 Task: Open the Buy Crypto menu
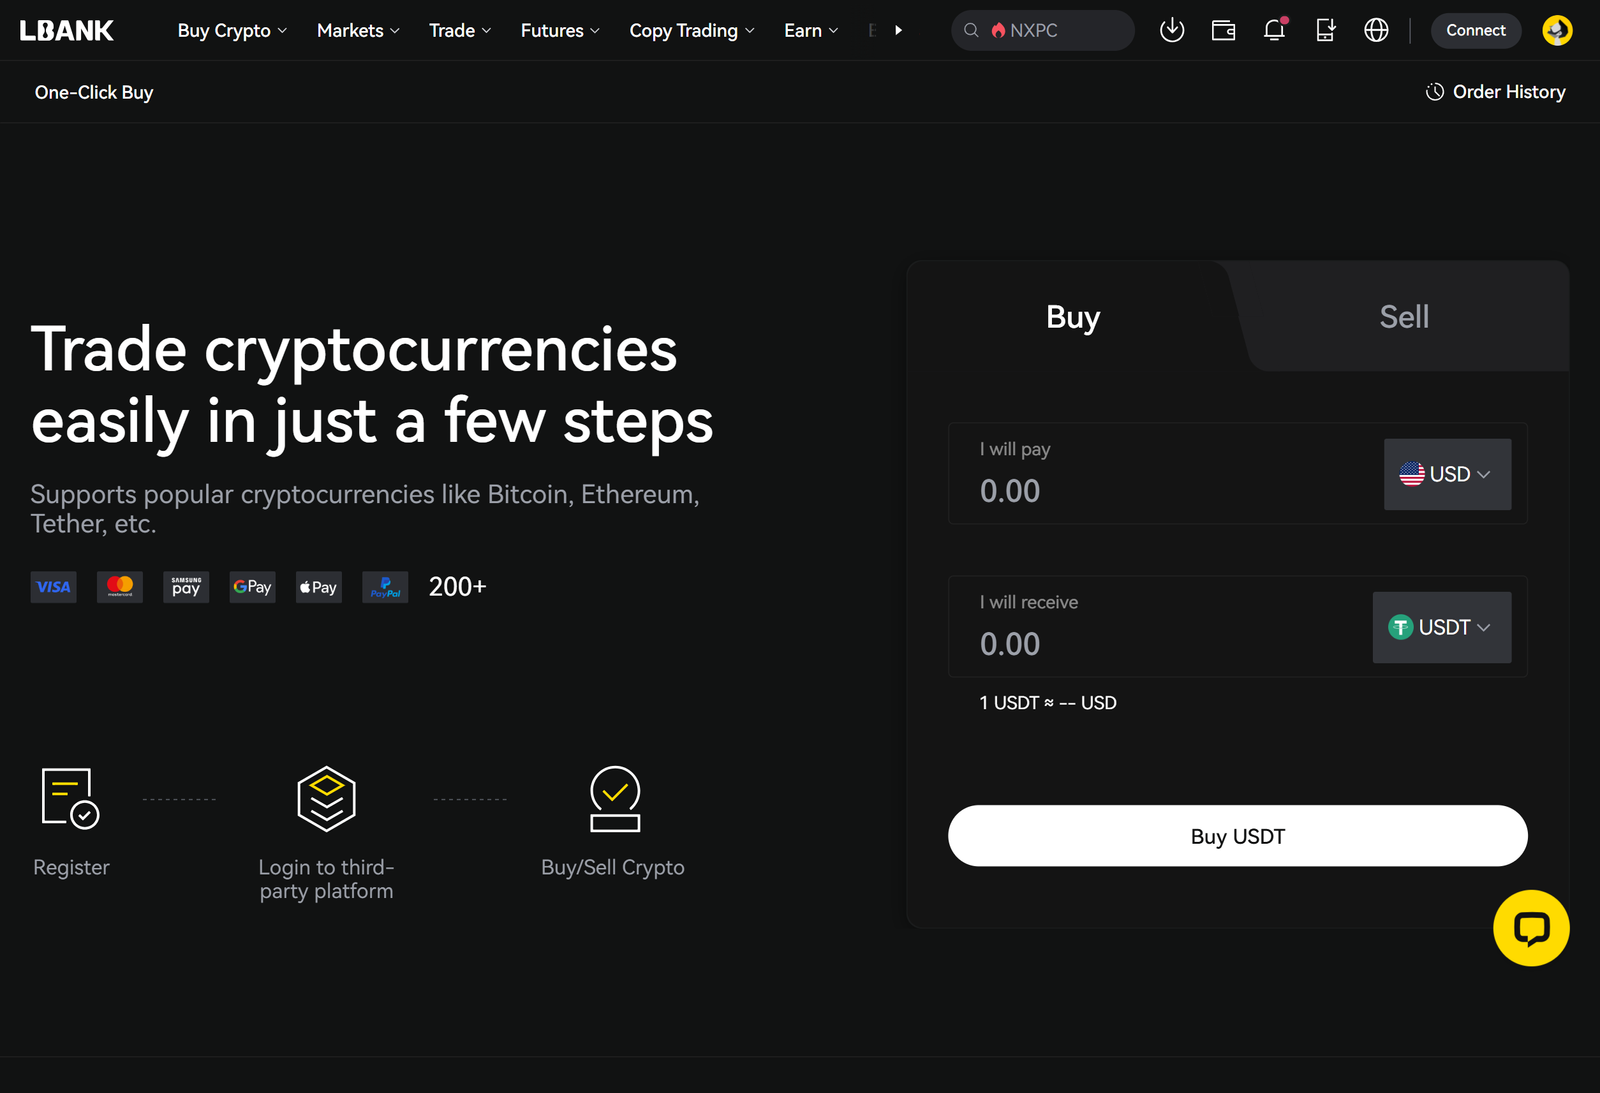232,31
